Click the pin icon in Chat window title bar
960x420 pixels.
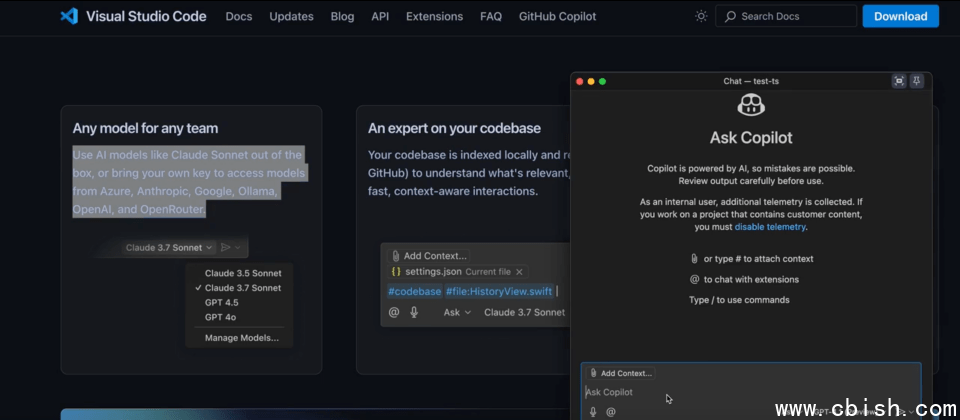point(917,81)
